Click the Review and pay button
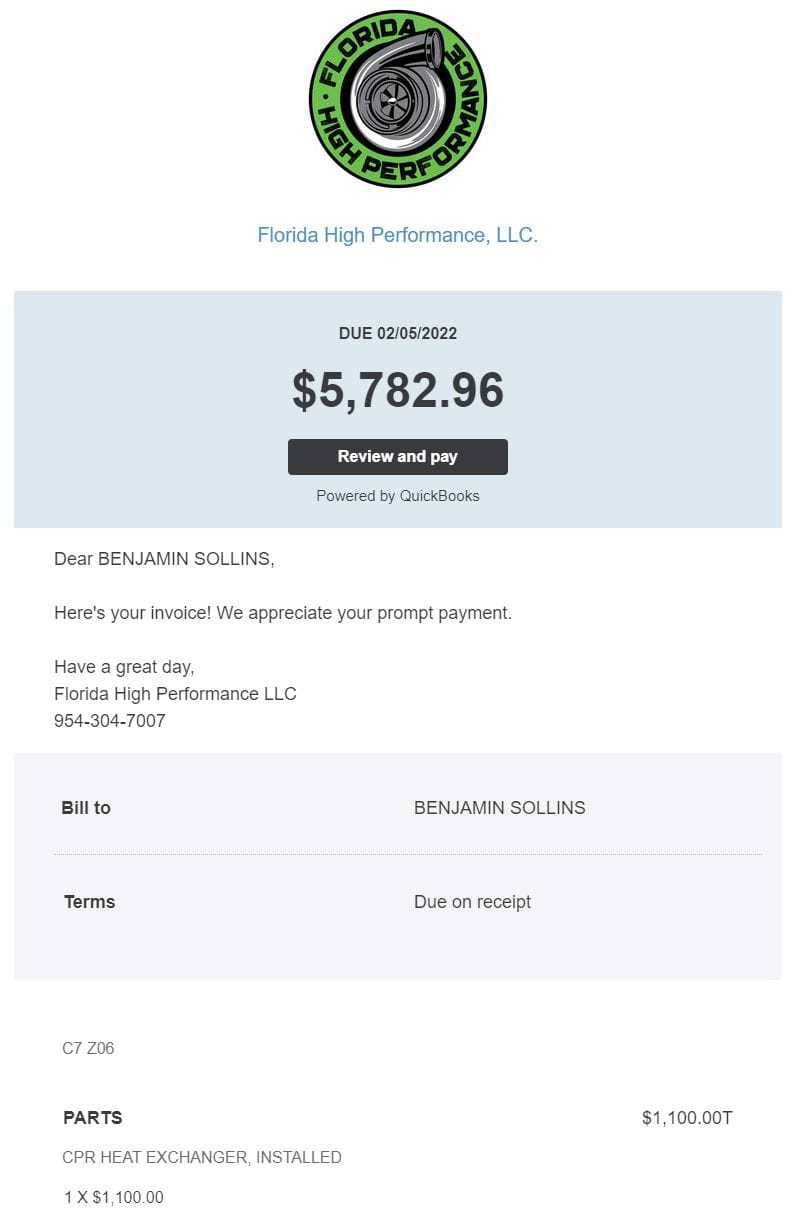This screenshot has width=799, height=1225. 398,457
